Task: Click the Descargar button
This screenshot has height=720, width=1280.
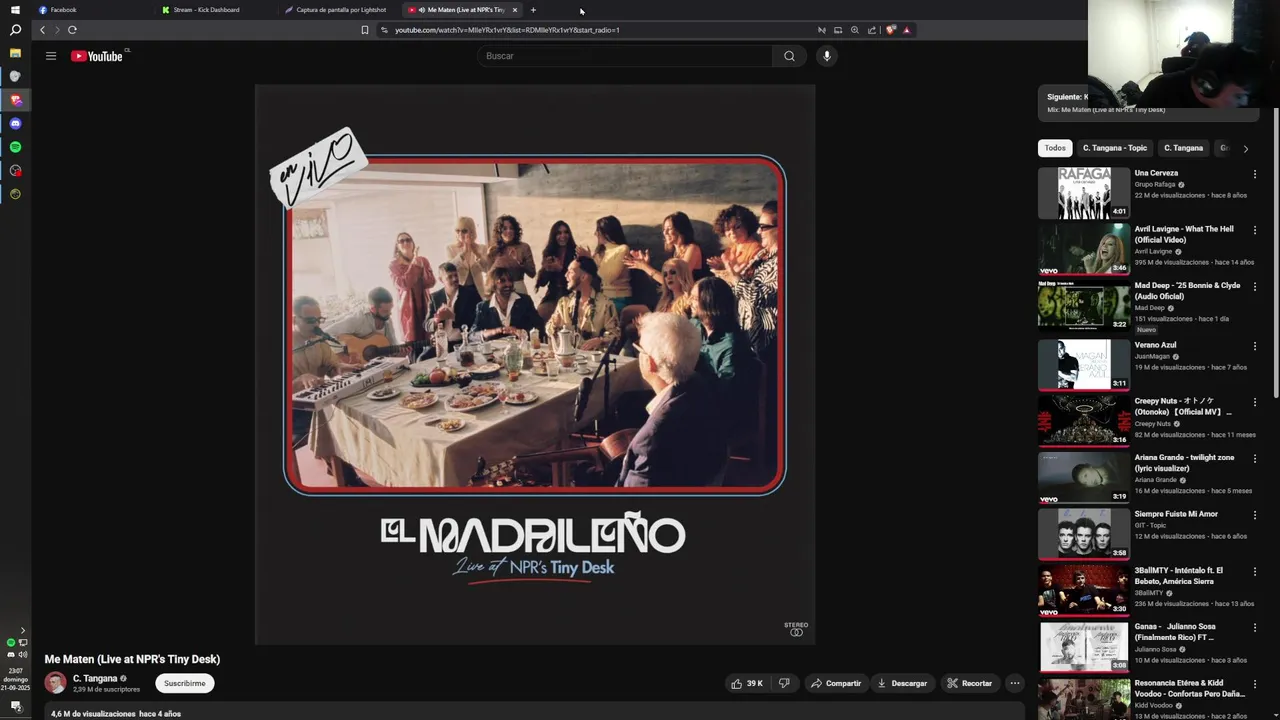Action: 901,683
